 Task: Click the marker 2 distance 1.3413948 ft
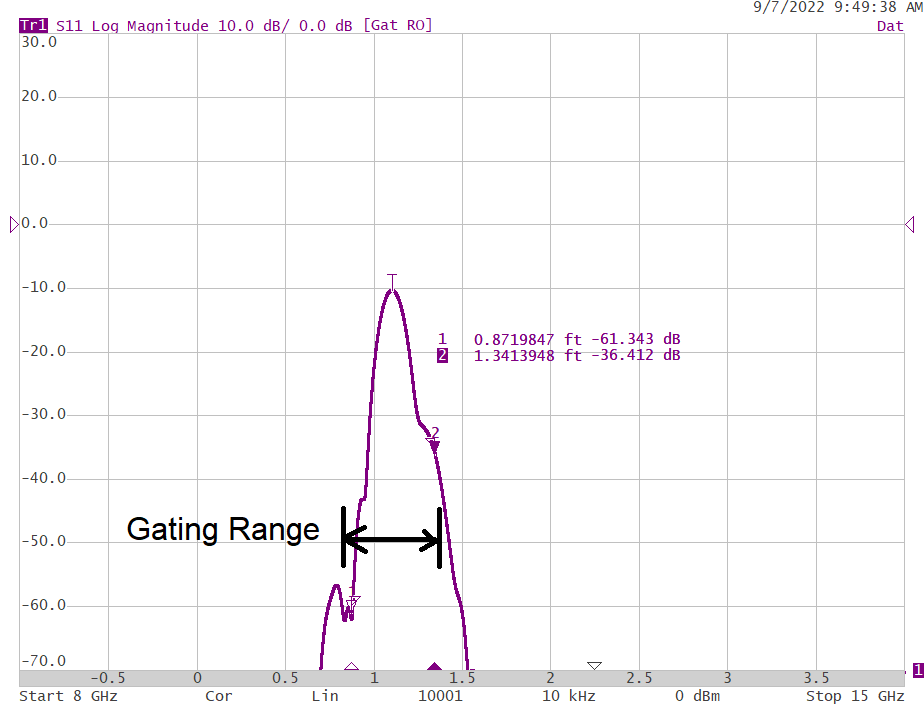click(527, 355)
